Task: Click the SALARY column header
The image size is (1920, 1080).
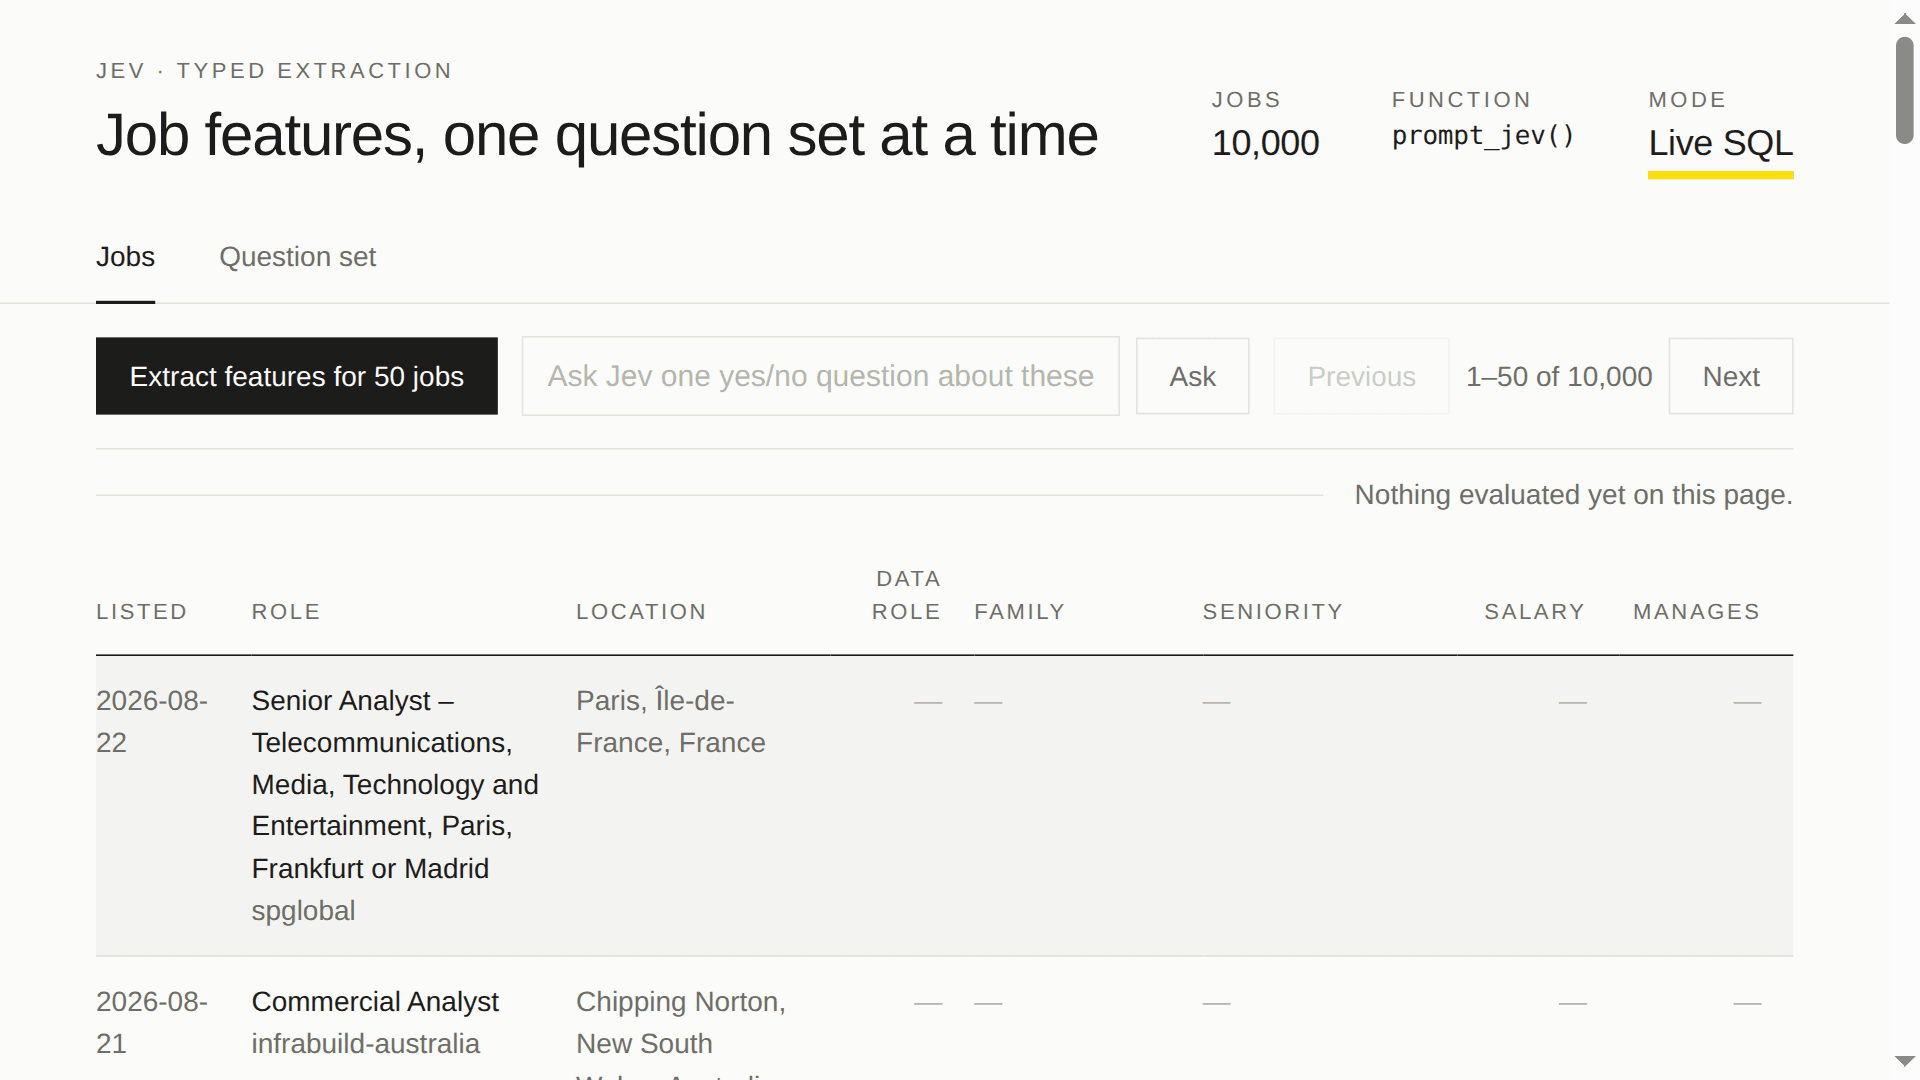Action: (x=1534, y=612)
